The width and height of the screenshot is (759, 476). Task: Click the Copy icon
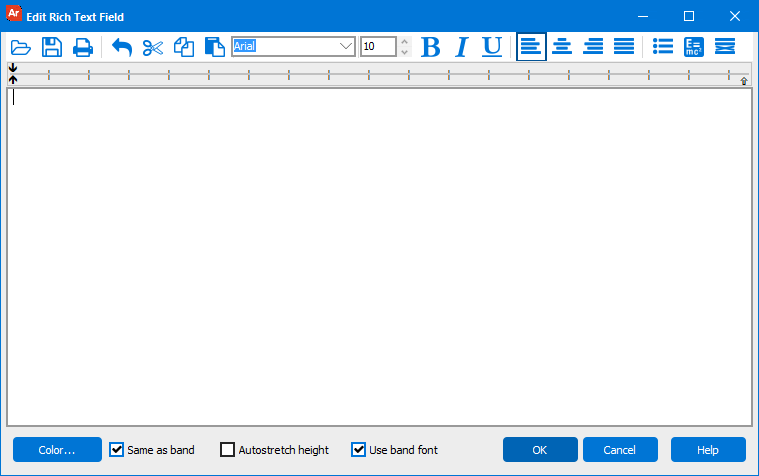(x=184, y=47)
